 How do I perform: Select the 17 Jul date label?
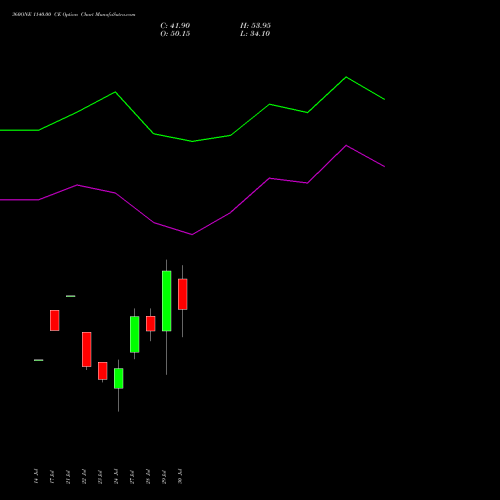click(52, 476)
